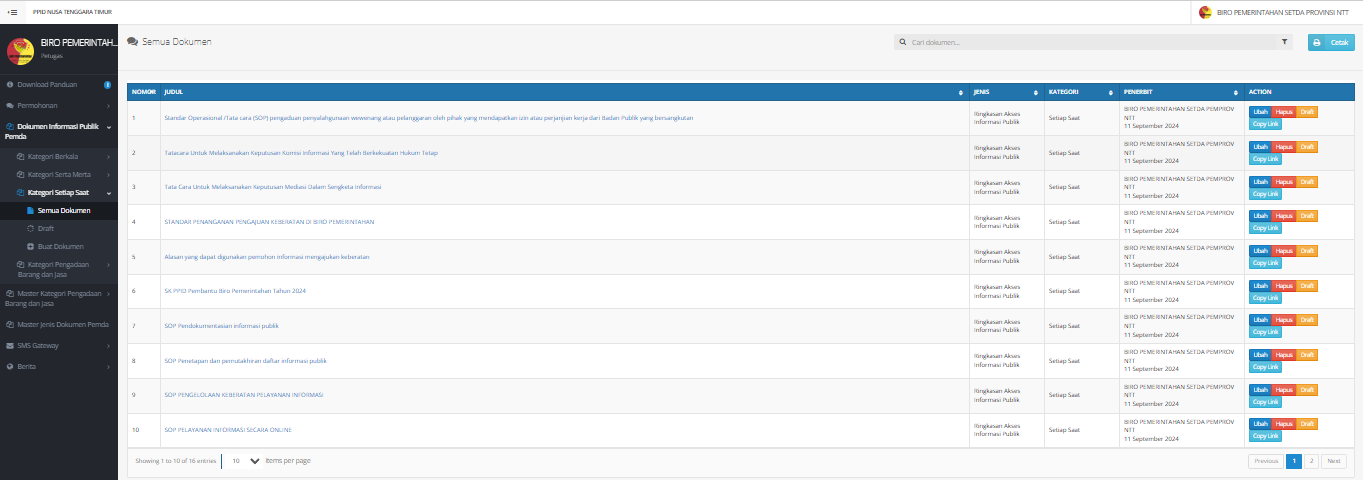Screen dimensions: 1363x480
Task: Go to Next page
Action: point(1334,461)
